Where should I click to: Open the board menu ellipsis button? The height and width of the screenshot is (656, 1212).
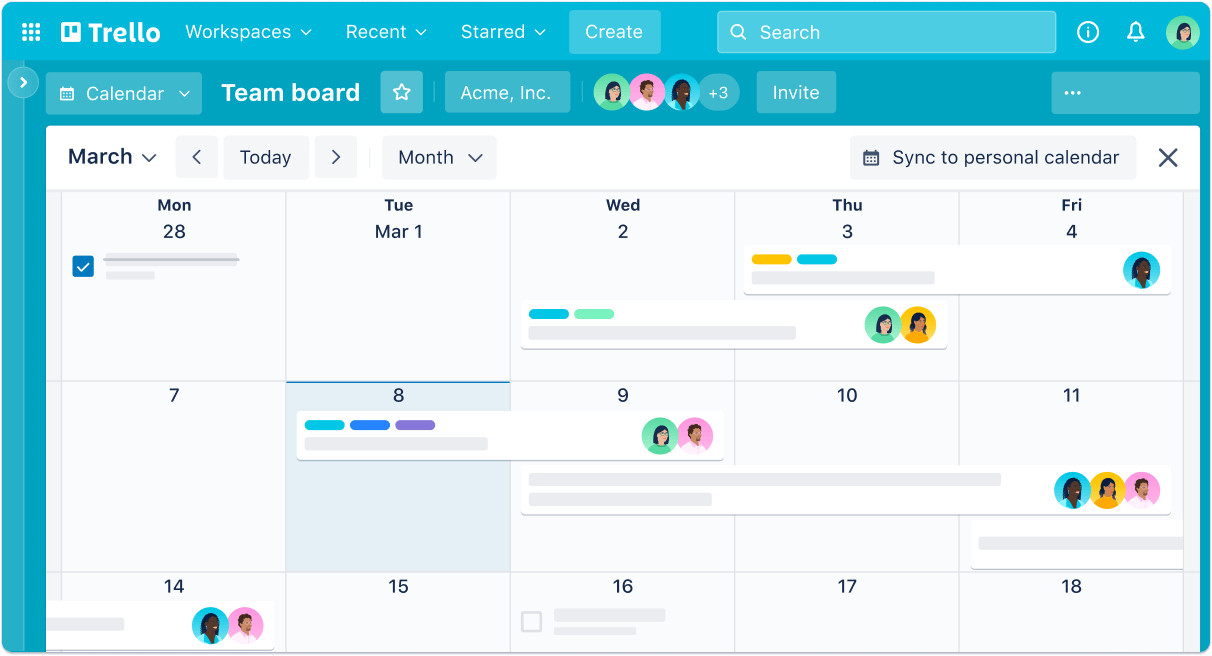coord(1073,93)
